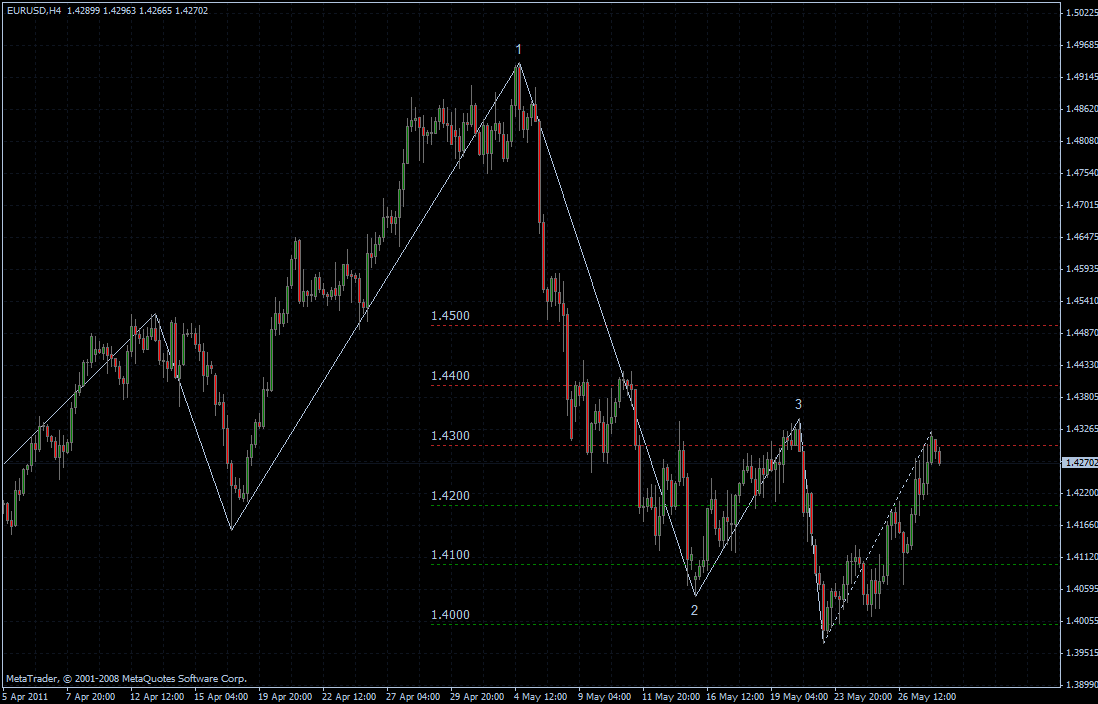Click the 16 May 12:00 time label
The height and width of the screenshot is (704, 1098).
[735, 697]
